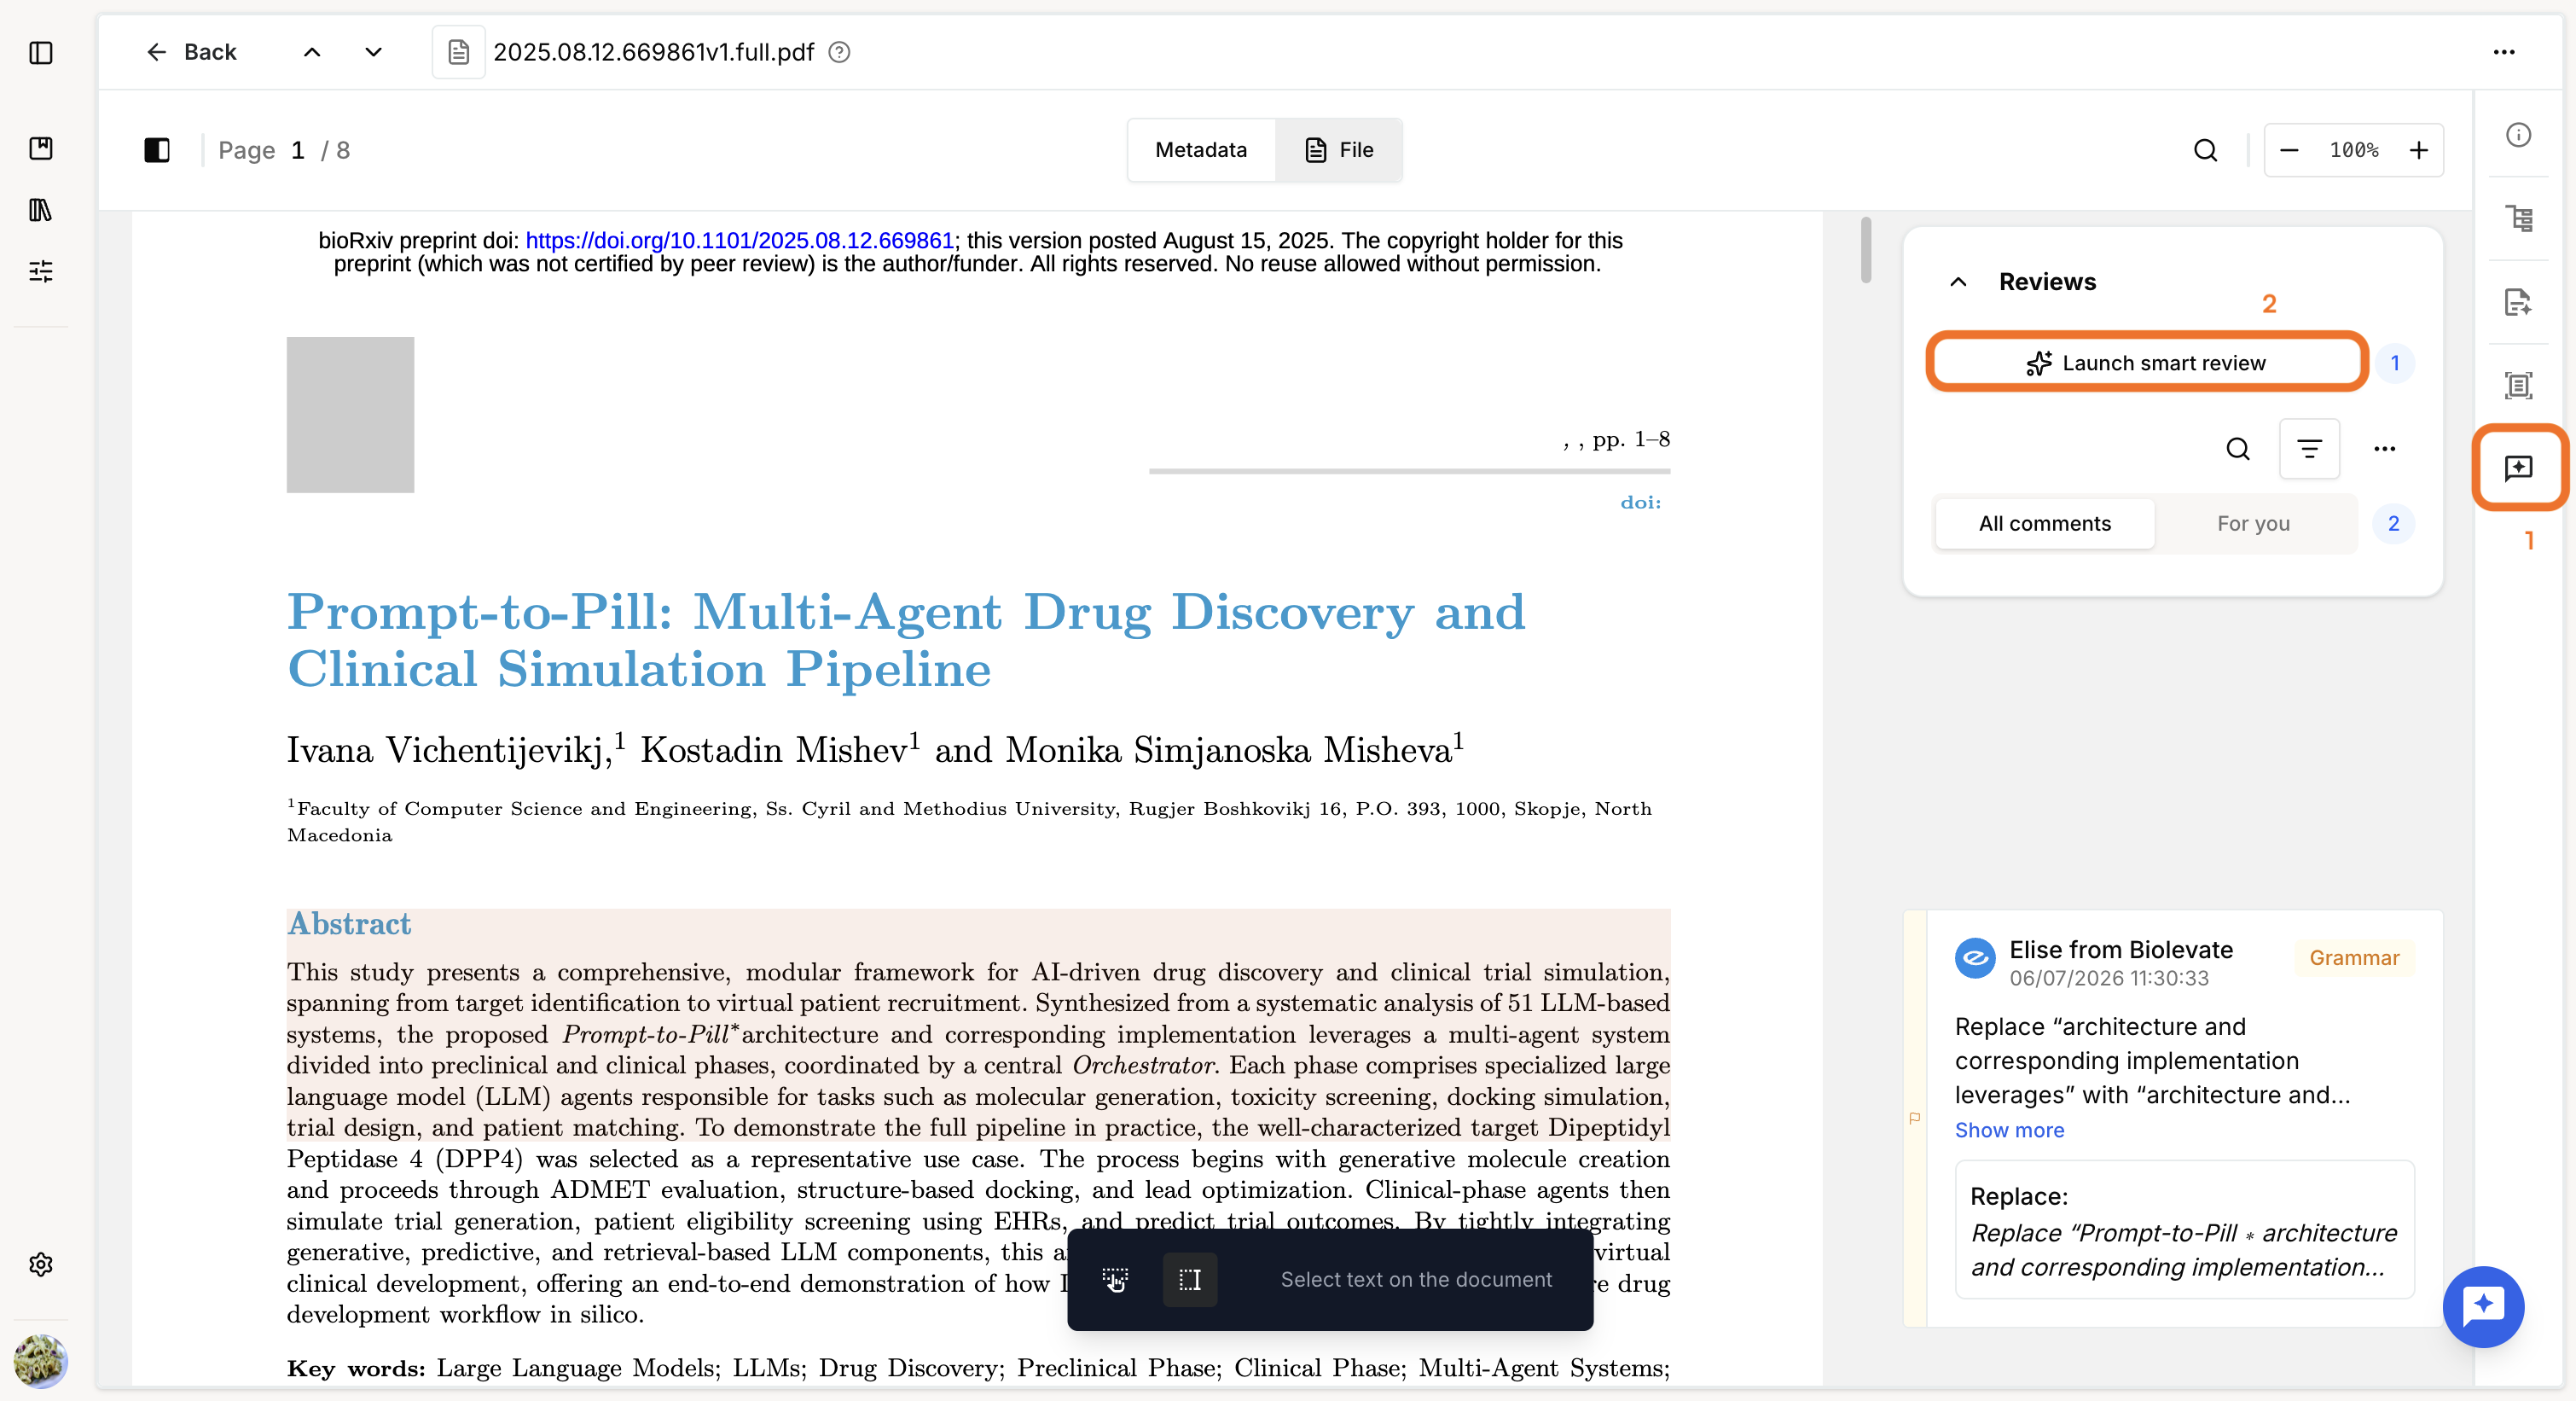Switch to the File tab
Image resolution: width=2576 pixels, height=1401 pixels.
tap(1339, 150)
